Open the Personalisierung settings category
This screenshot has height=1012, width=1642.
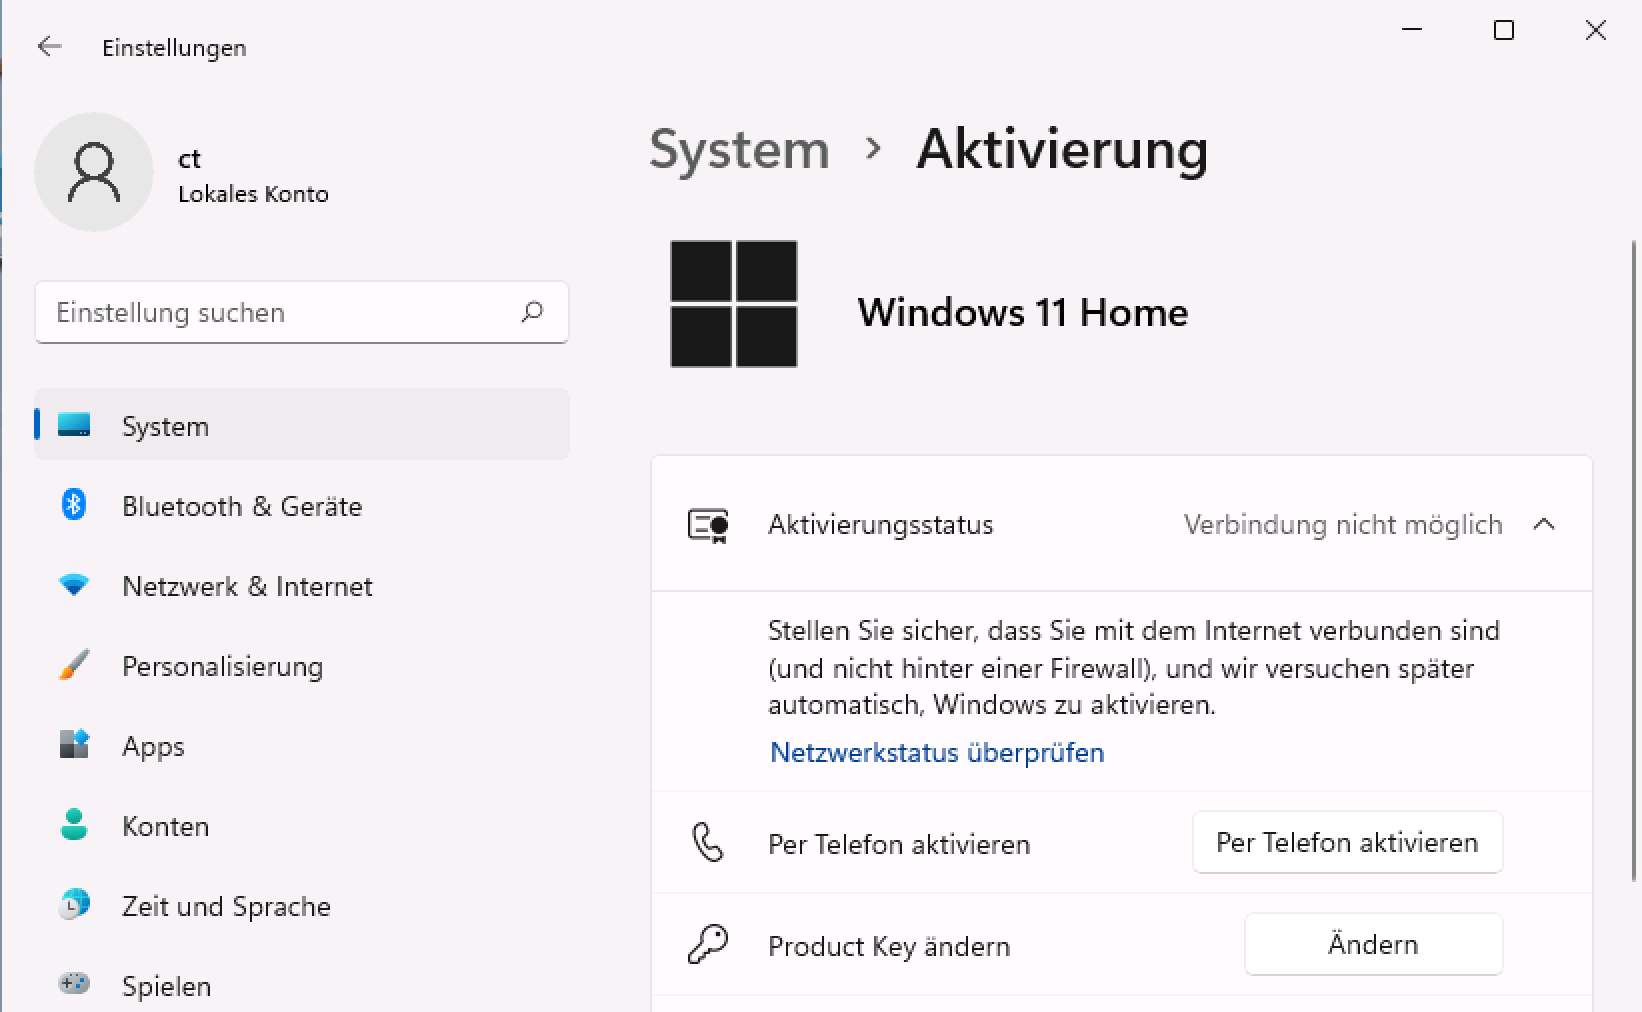[222, 666]
